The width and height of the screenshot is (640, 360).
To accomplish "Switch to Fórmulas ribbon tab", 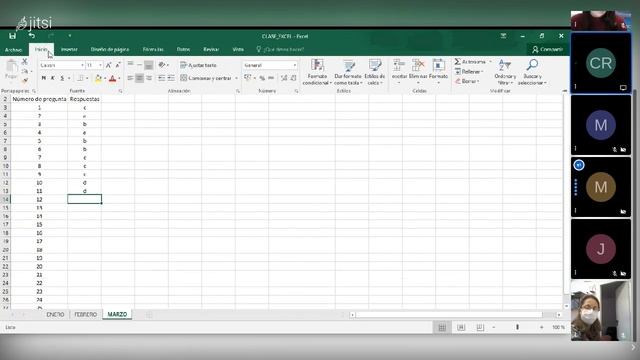I will [x=153, y=49].
